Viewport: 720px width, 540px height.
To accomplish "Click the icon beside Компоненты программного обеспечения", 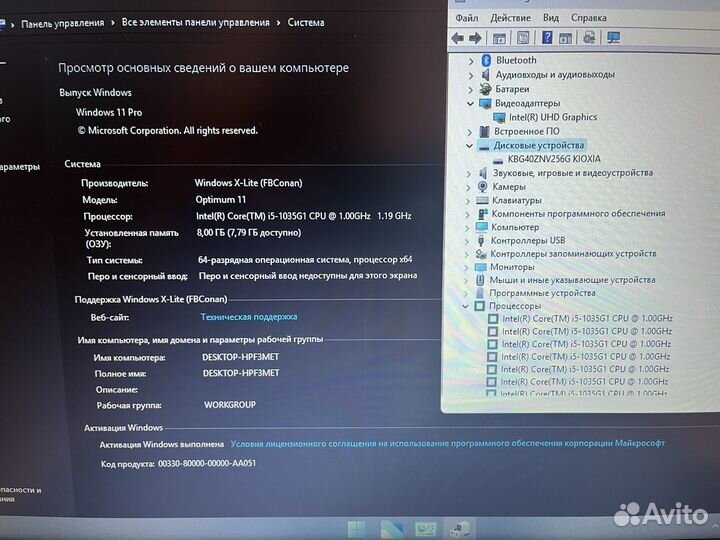I will coord(483,214).
